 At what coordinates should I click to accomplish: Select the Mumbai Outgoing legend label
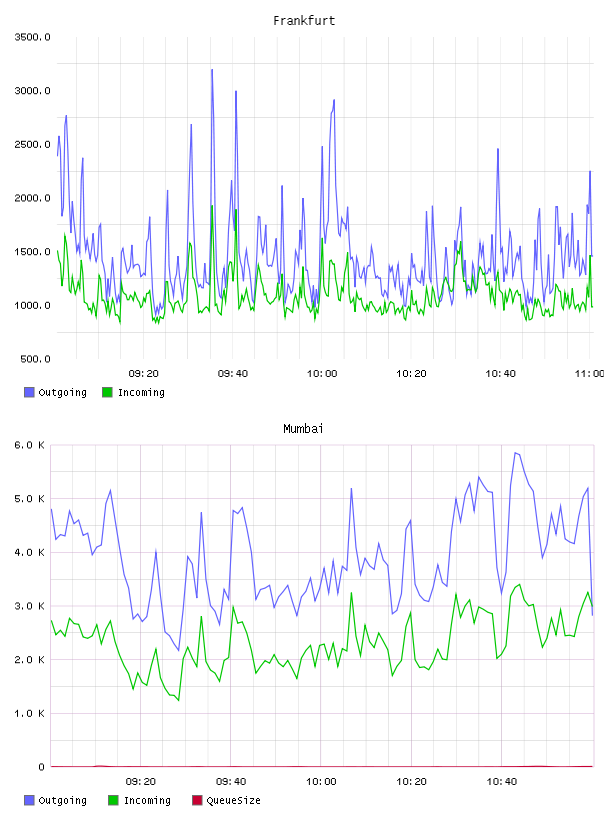pyautogui.click(x=62, y=800)
